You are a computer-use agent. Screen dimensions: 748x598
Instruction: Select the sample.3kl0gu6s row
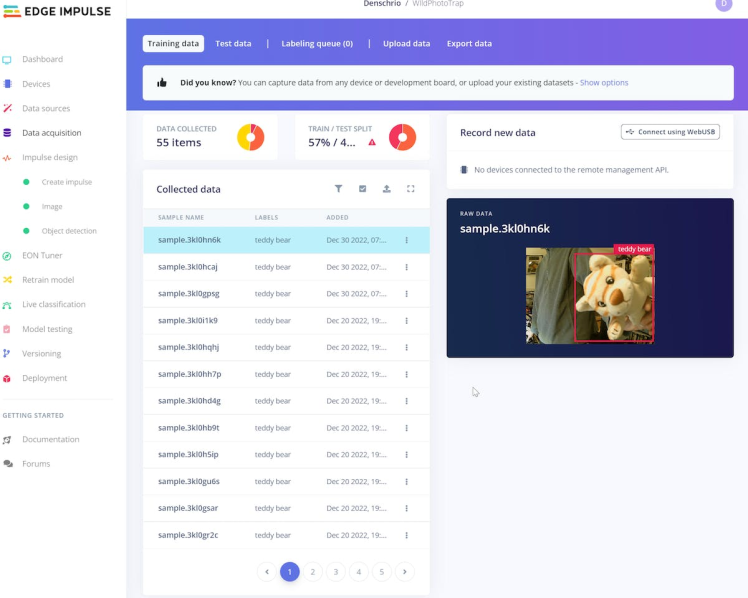tap(286, 482)
